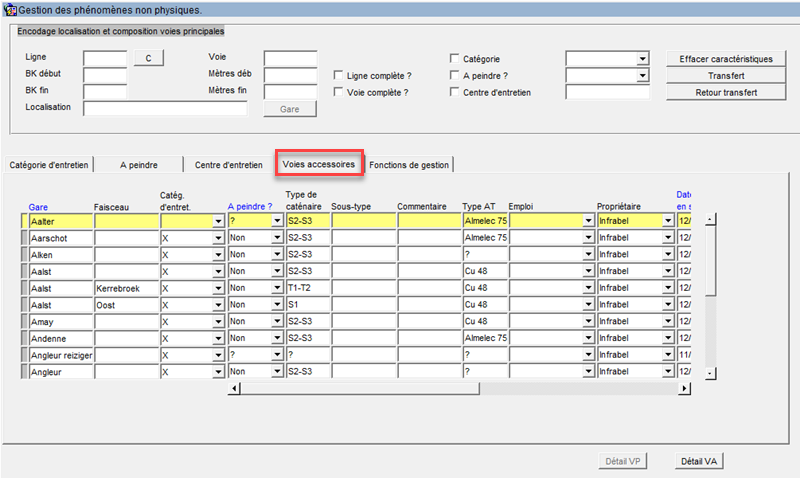
Task: Click the Gare column header
Action: 38,207
